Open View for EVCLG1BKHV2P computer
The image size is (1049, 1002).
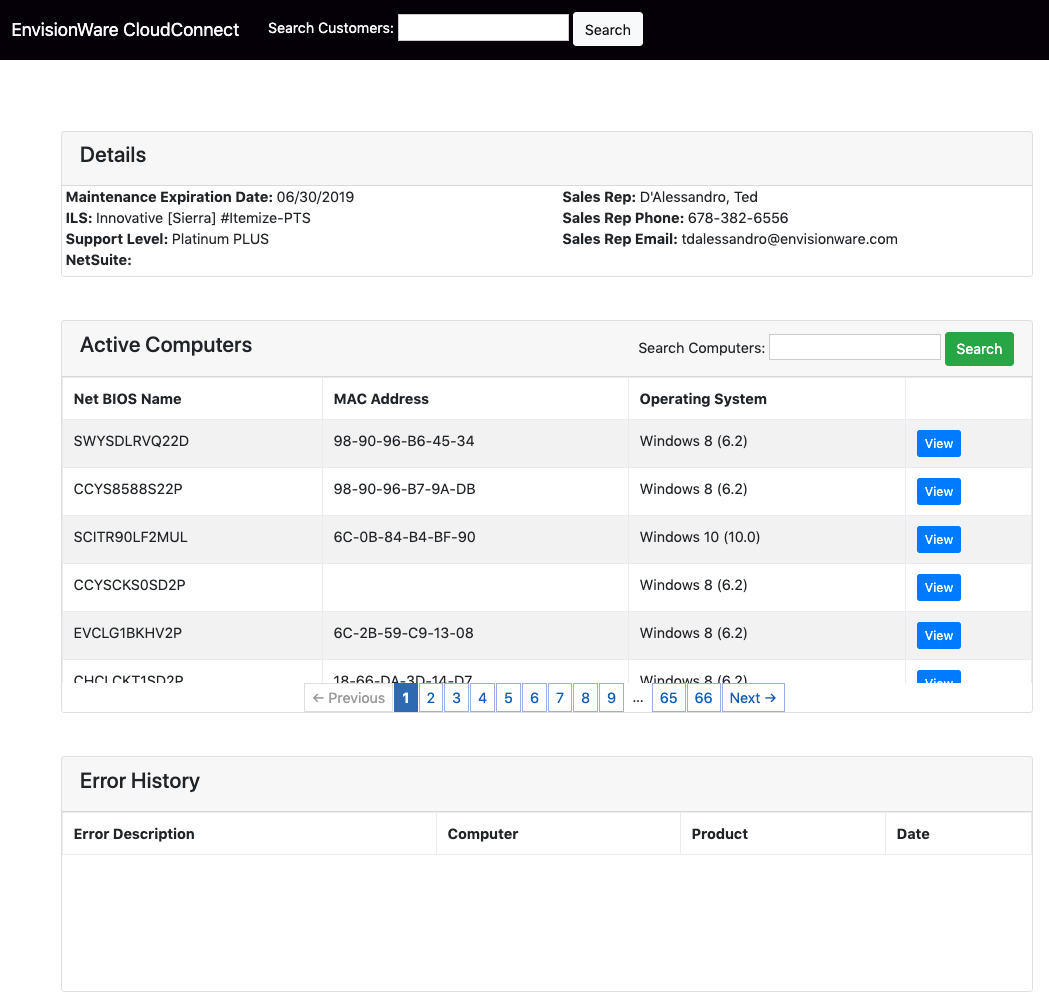pyautogui.click(x=938, y=636)
